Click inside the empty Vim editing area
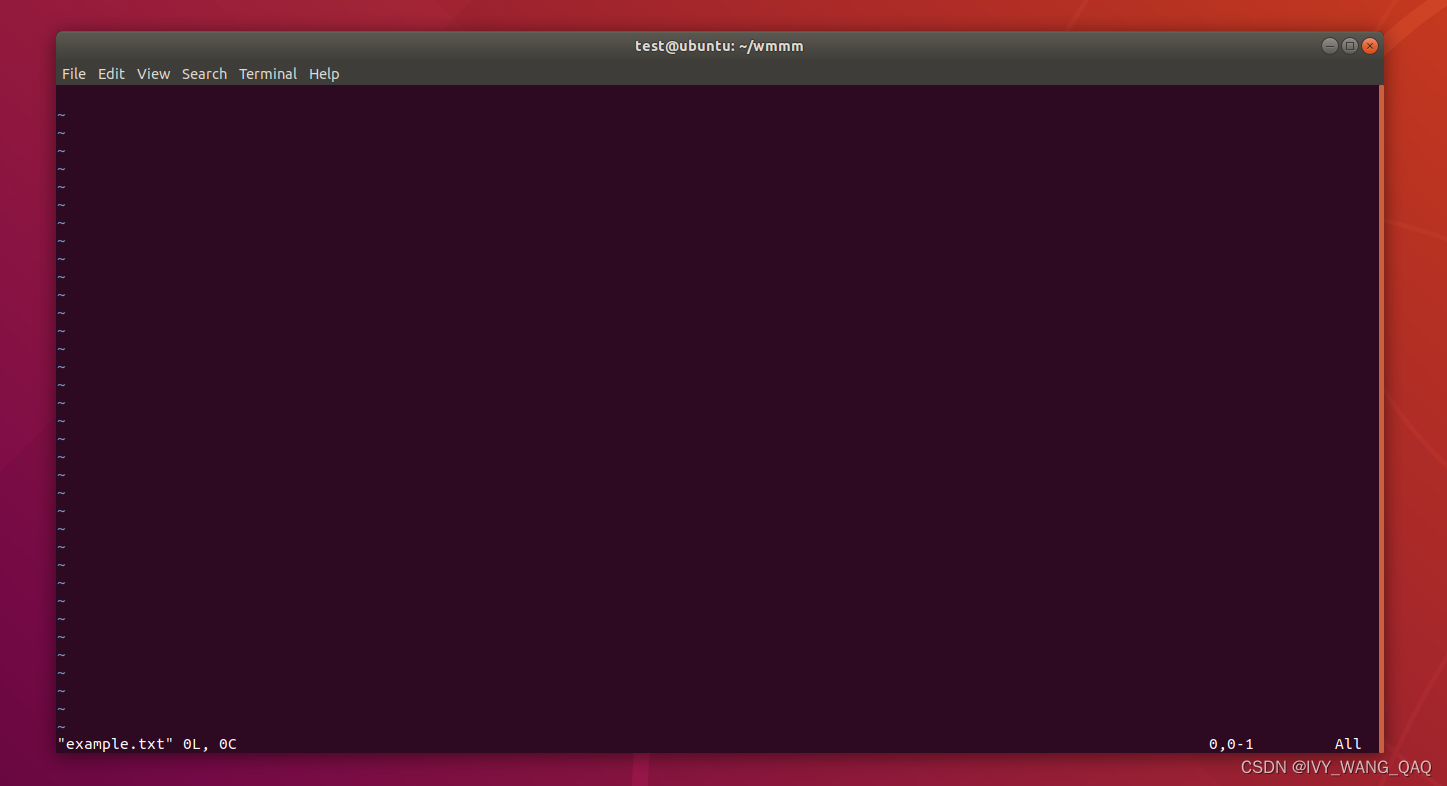This screenshot has width=1447, height=786. (x=700, y=400)
